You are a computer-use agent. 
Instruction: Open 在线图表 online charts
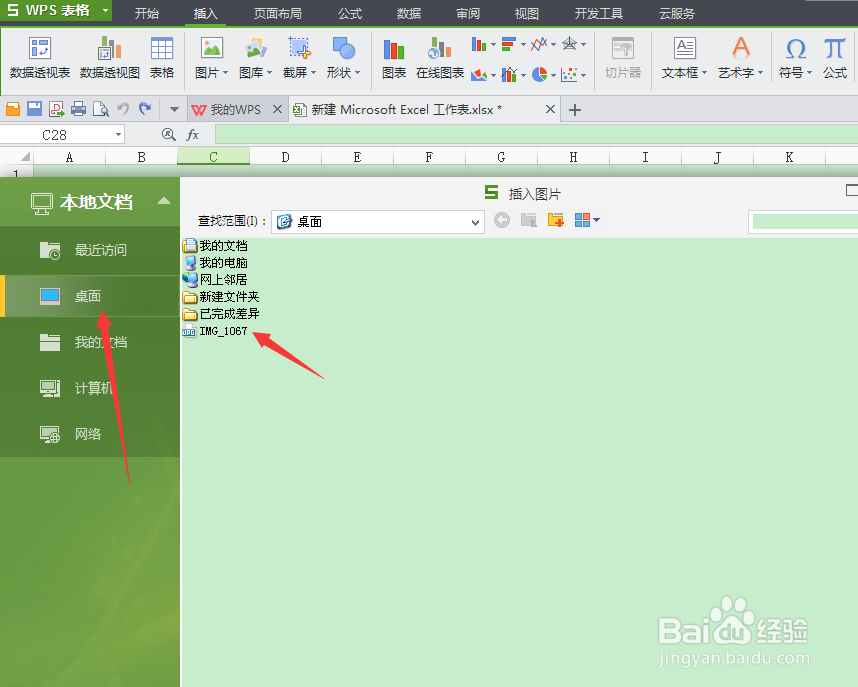440,58
